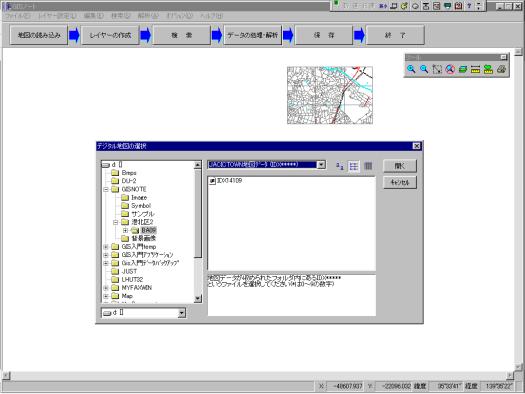Image resolution: width=525 pixels, height=394 pixels.
Task: Select the IDX14109 file name
Action: click(229, 181)
